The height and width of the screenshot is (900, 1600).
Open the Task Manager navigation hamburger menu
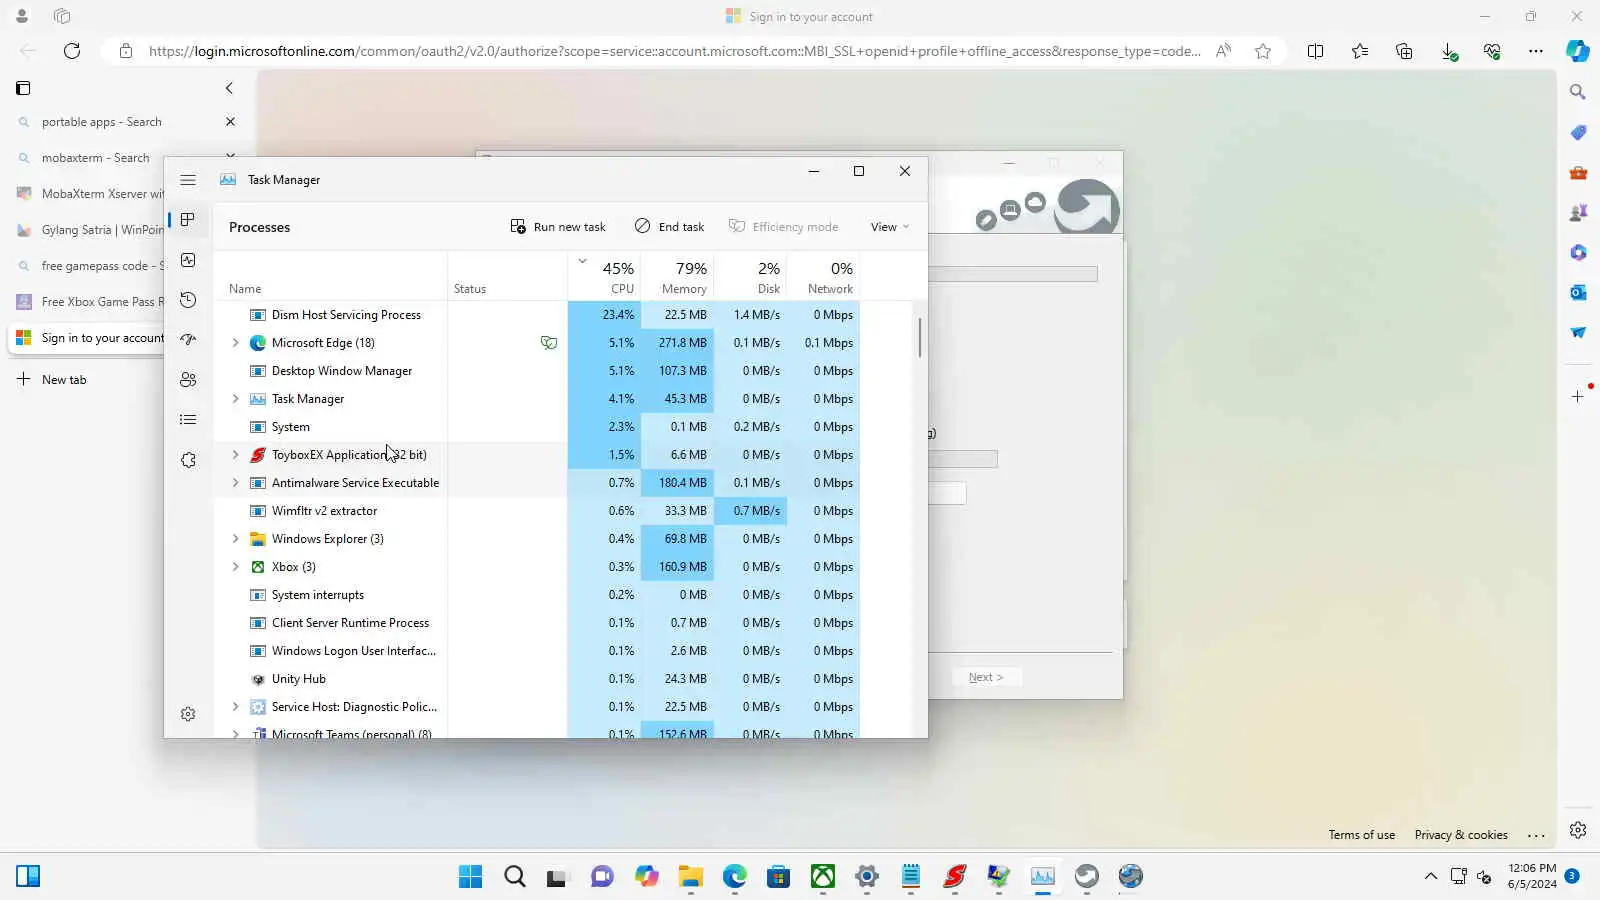[188, 180]
